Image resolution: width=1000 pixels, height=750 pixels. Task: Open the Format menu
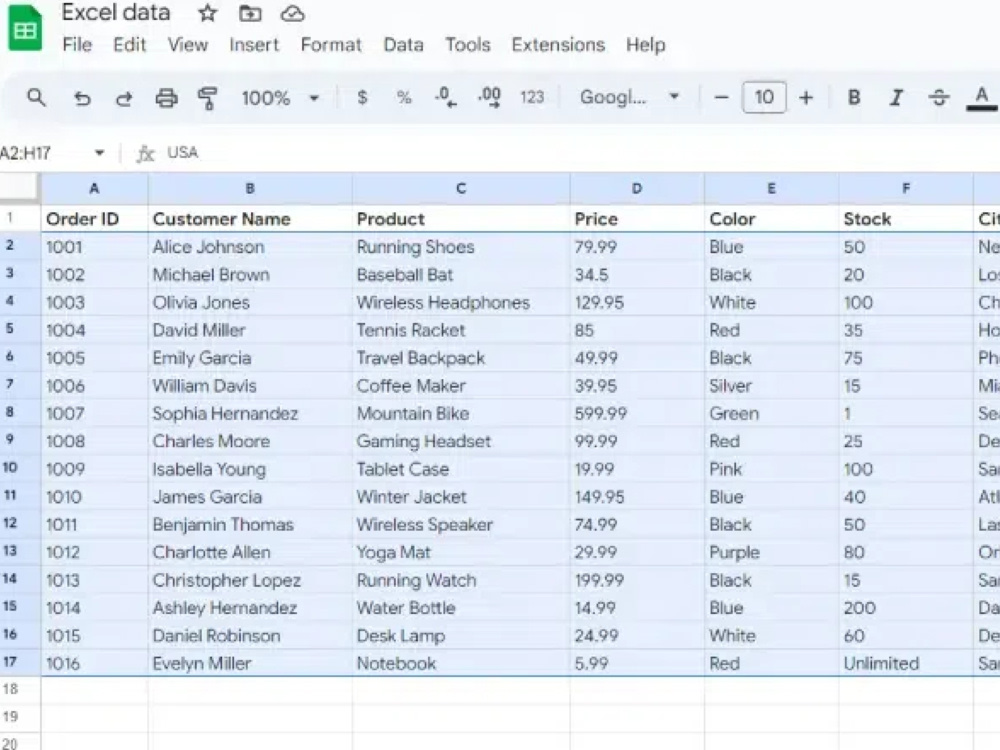(x=331, y=45)
